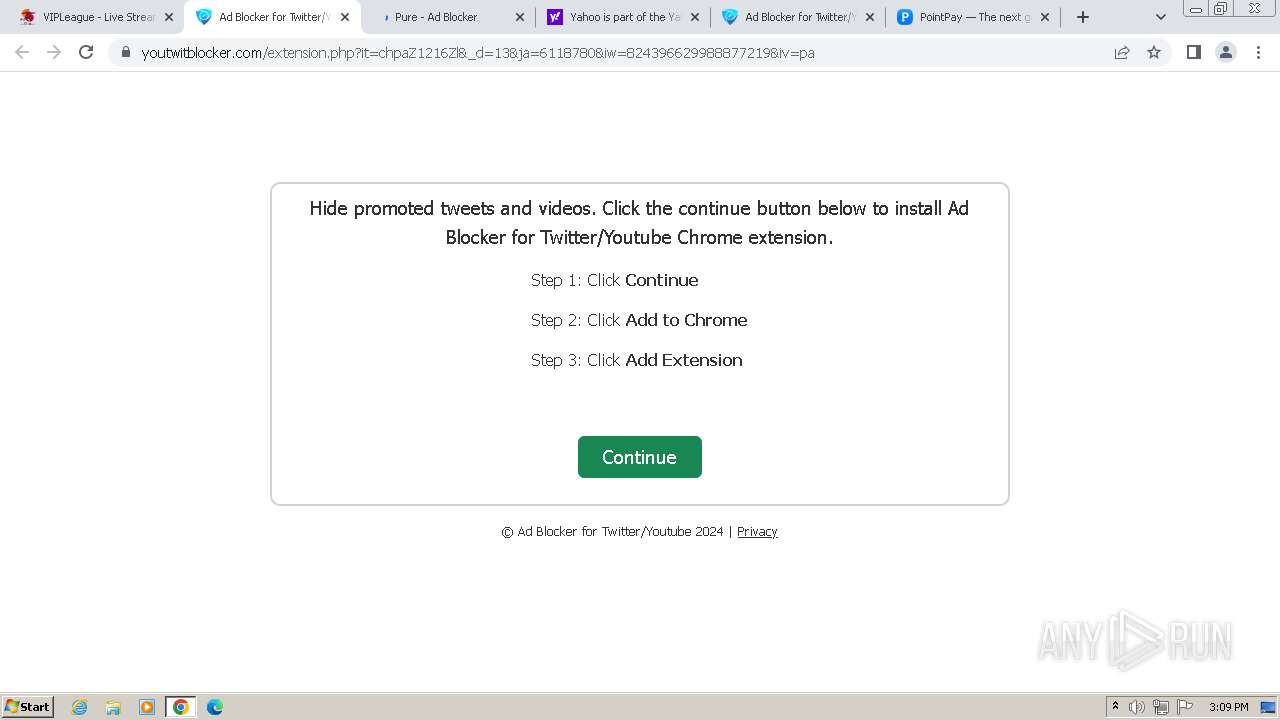This screenshot has width=1280, height=720.
Task: Bookmark this page with star icon
Action: [x=1154, y=53]
